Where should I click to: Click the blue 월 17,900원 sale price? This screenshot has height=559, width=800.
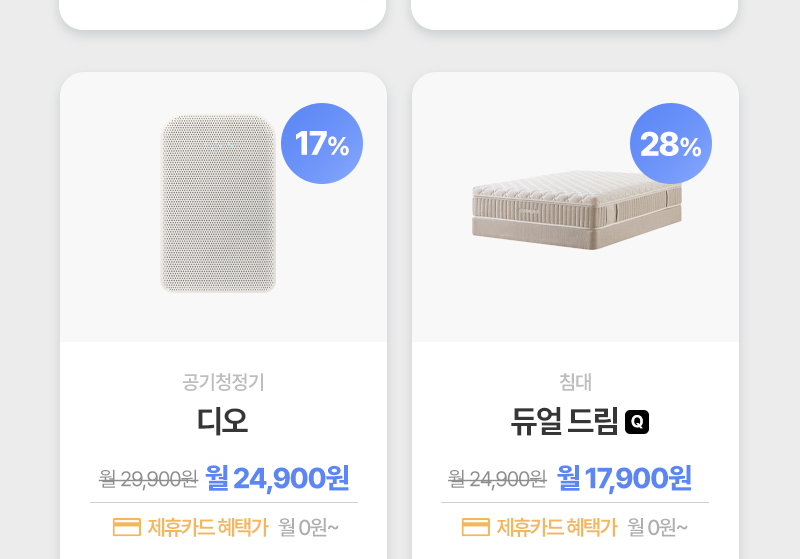point(624,478)
